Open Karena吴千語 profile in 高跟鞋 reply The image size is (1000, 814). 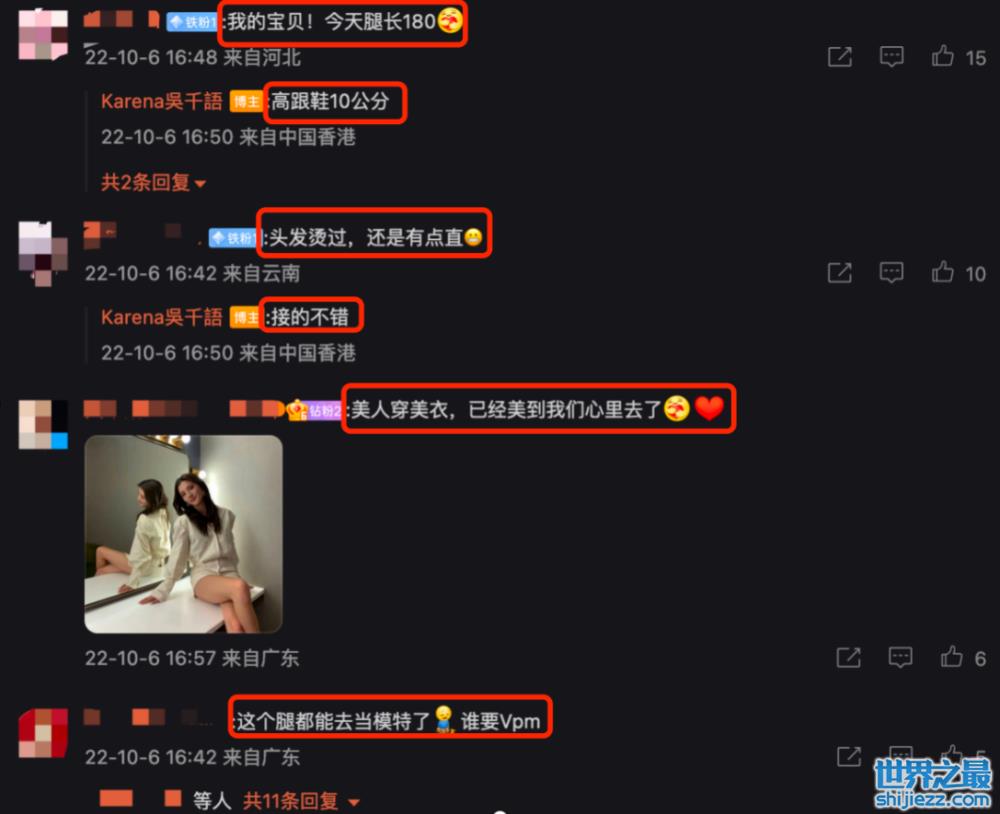161,101
